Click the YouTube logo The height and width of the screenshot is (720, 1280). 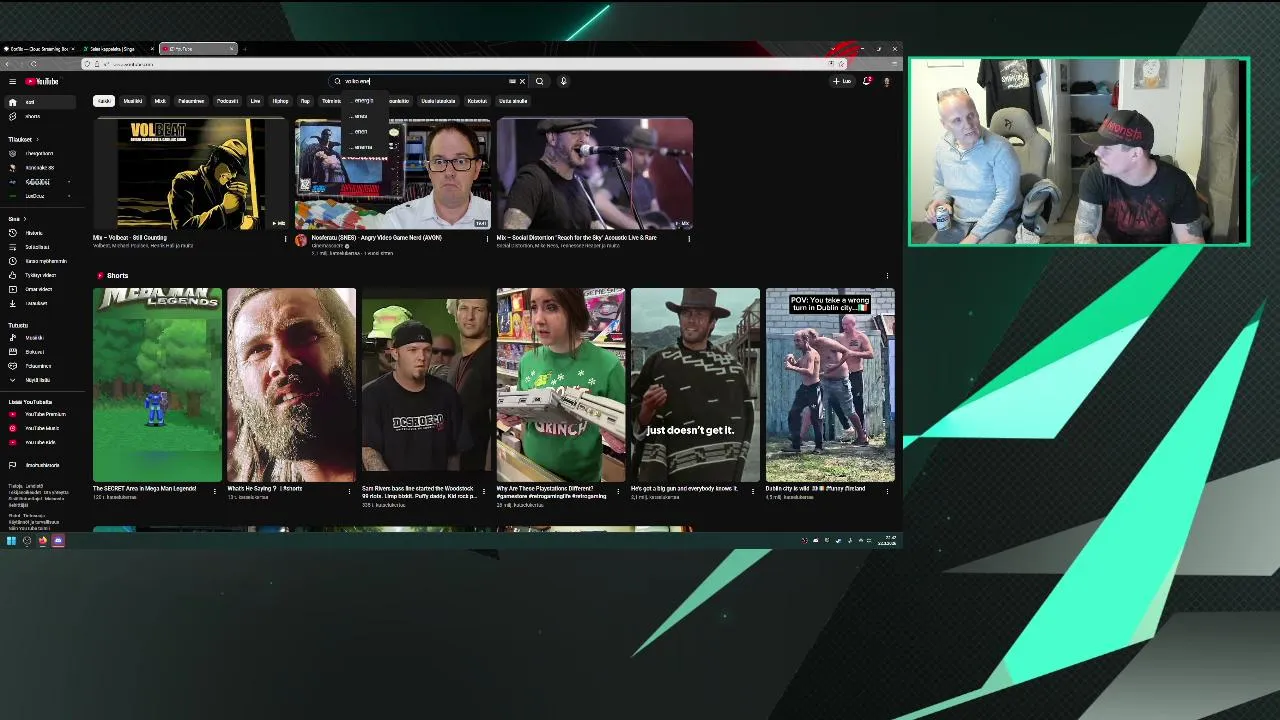pyautogui.click(x=42, y=81)
